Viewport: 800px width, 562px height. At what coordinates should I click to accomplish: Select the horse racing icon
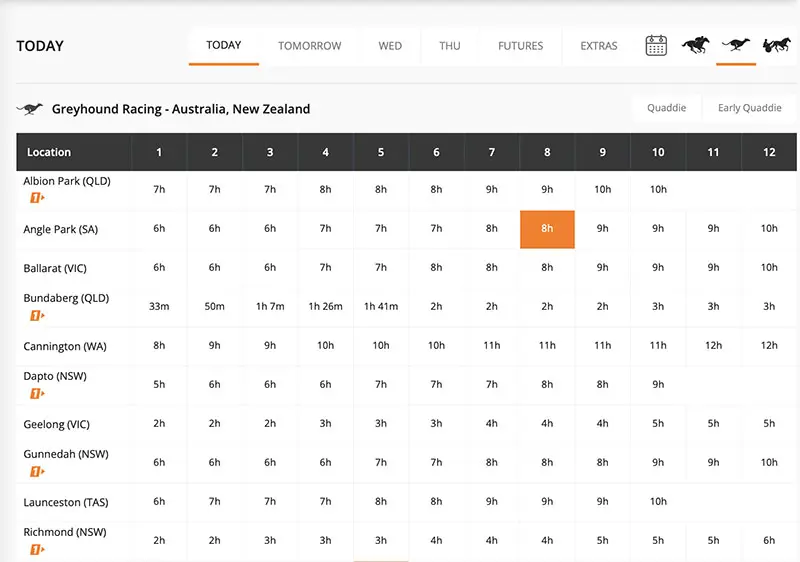[x=696, y=45]
